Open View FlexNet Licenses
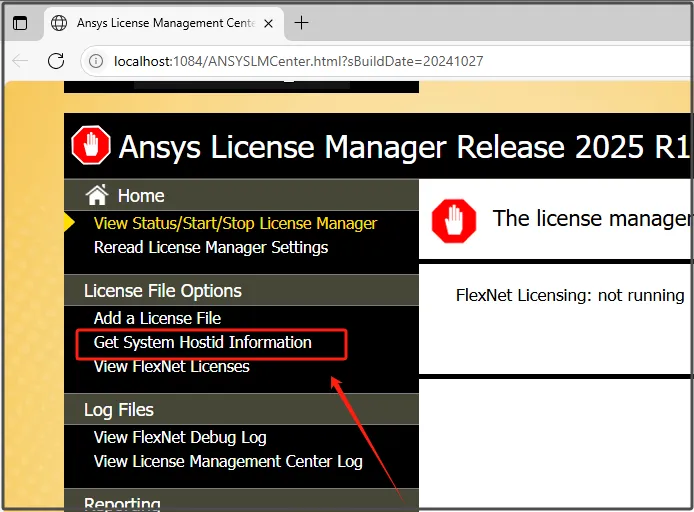The width and height of the screenshot is (694, 512). (x=172, y=366)
